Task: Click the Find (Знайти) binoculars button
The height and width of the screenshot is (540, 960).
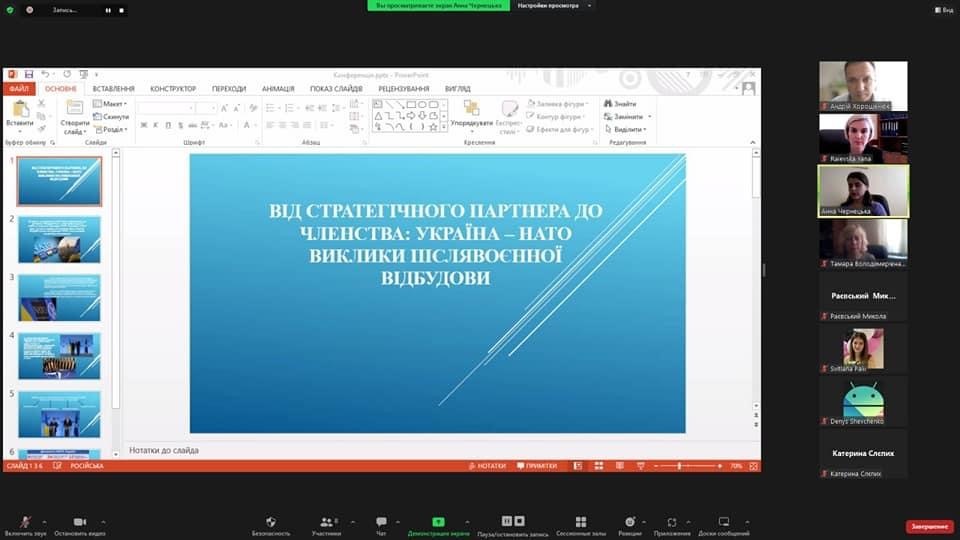Action: point(620,103)
